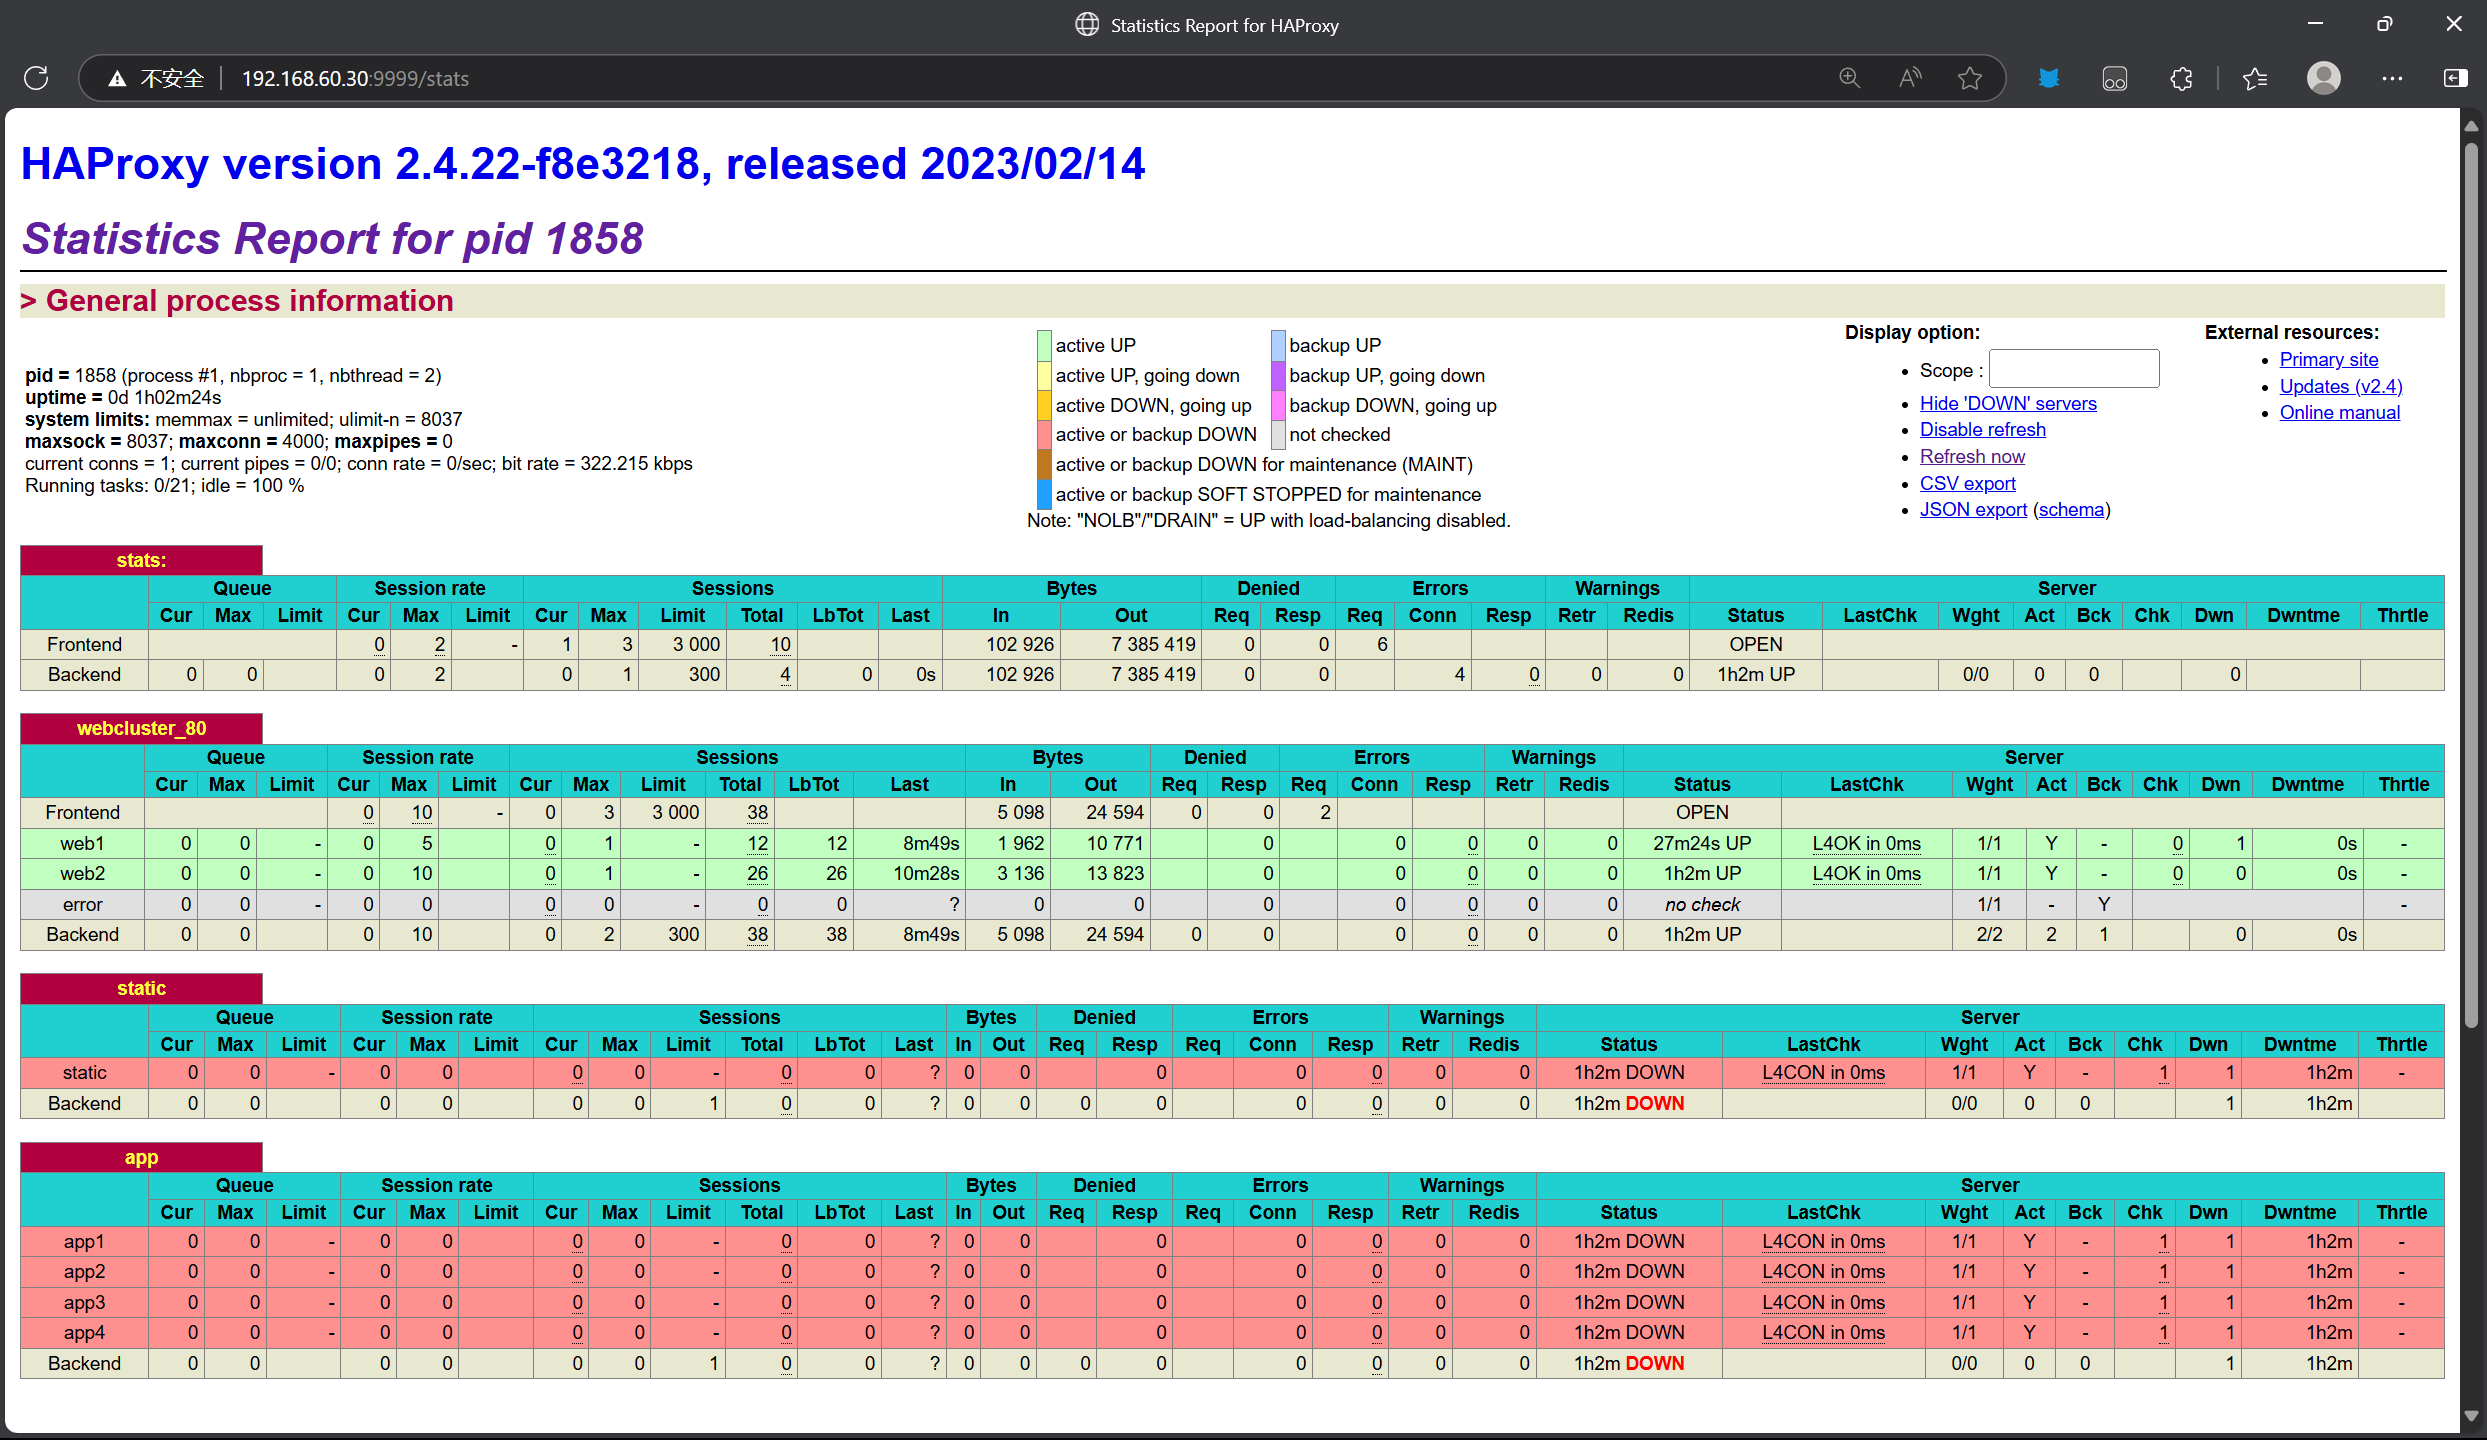Image resolution: width=2487 pixels, height=1440 pixels.
Task: Open the blue bird extension icon
Action: click(x=2049, y=78)
